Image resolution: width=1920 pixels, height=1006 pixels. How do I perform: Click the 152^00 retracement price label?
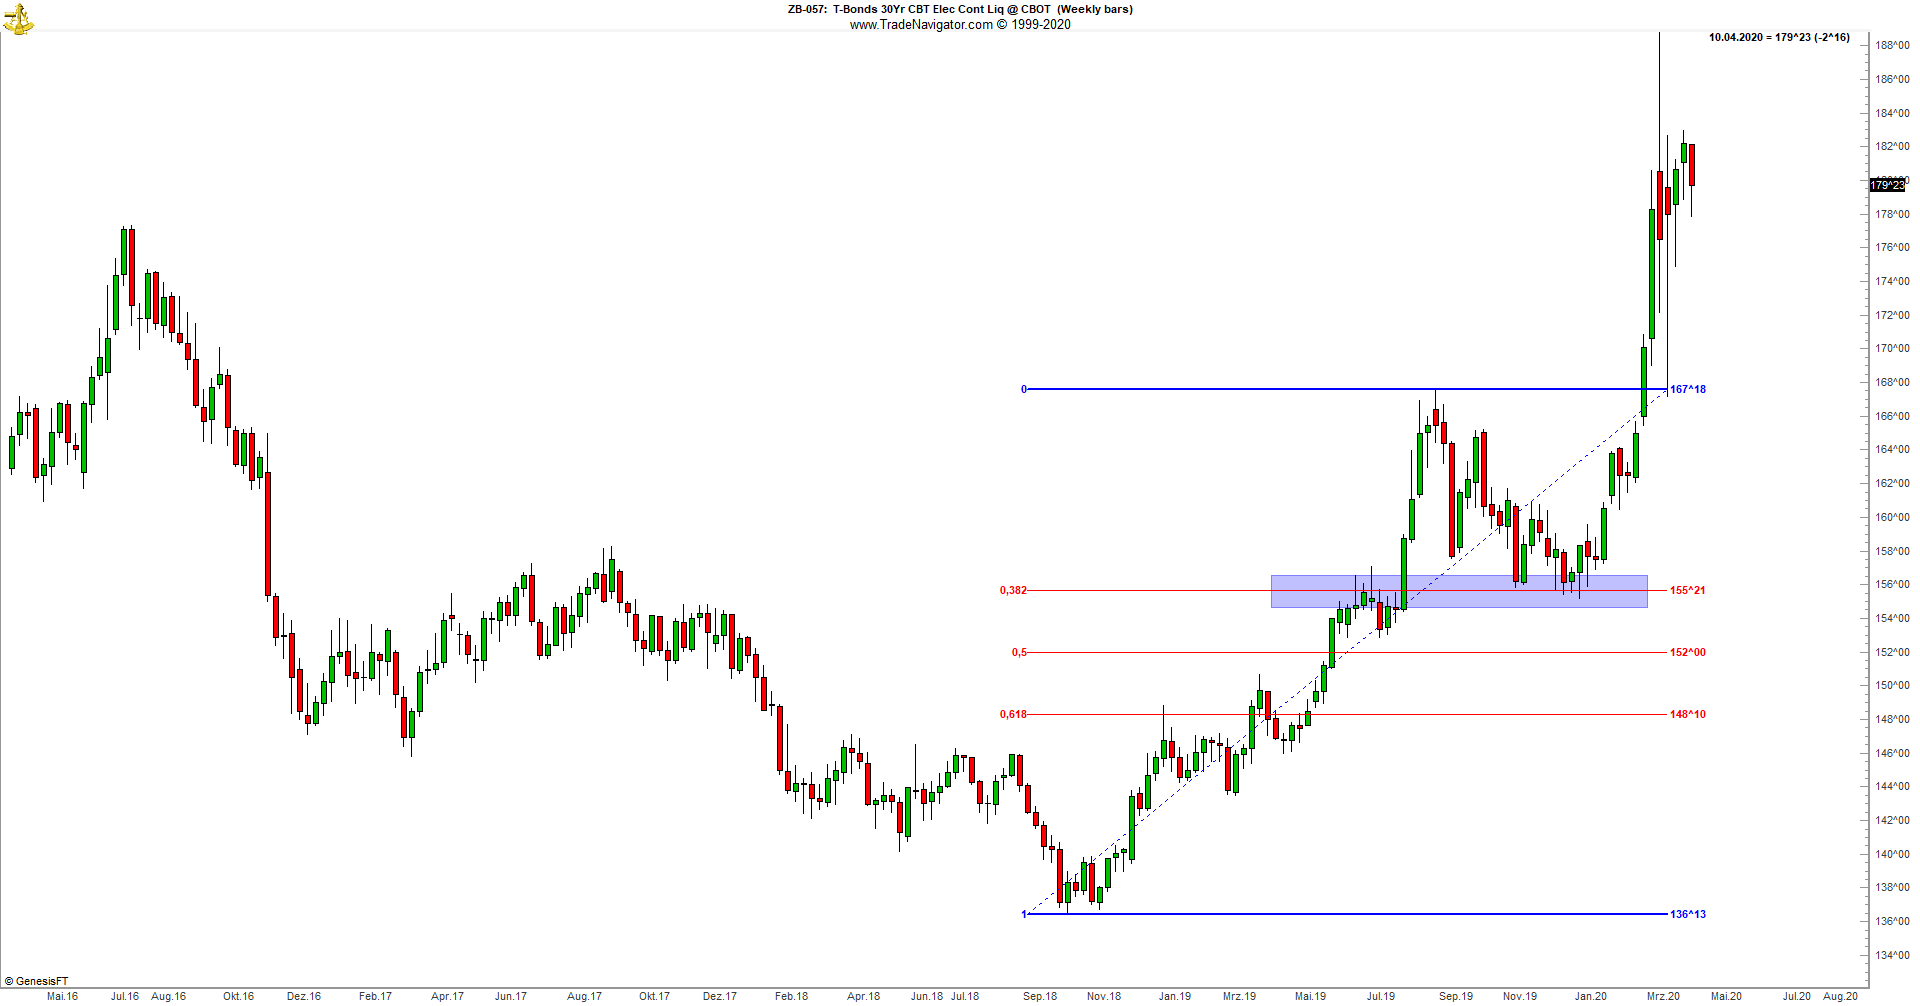(x=1688, y=652)
